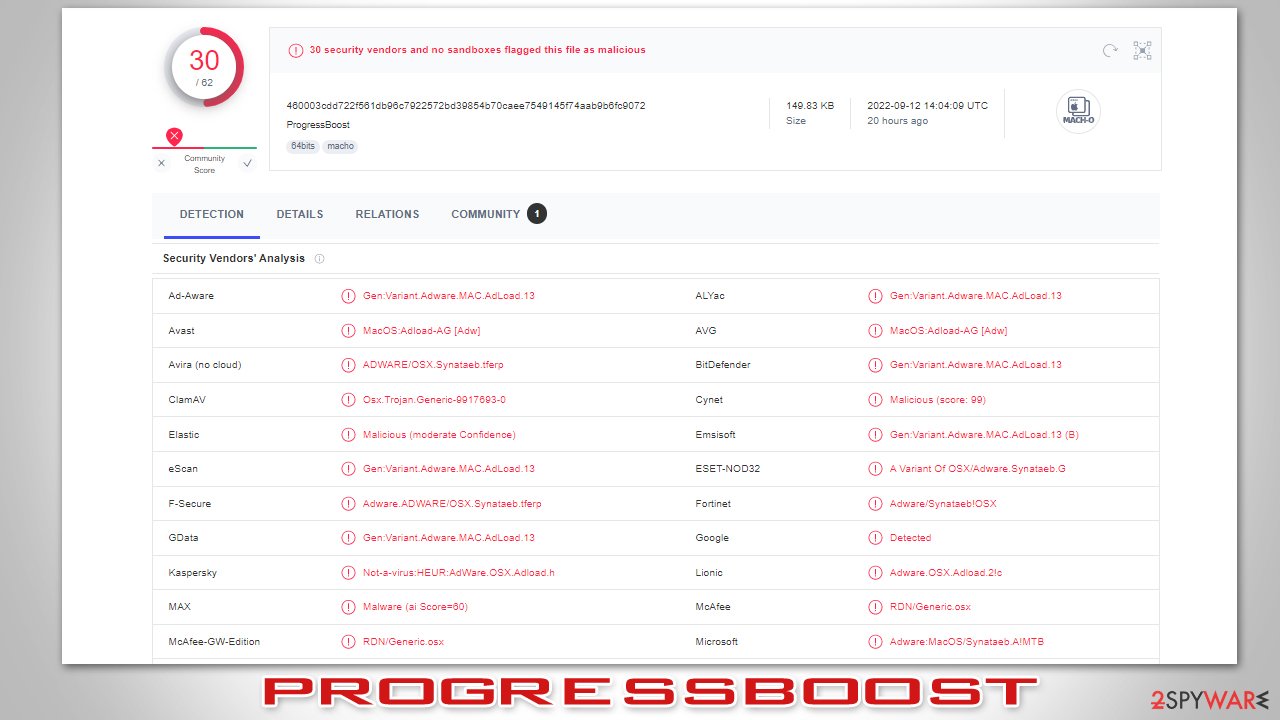This screenshot has height=720, width=1280.
Task: Click the red community score marker pin
Action: point(174,137)
